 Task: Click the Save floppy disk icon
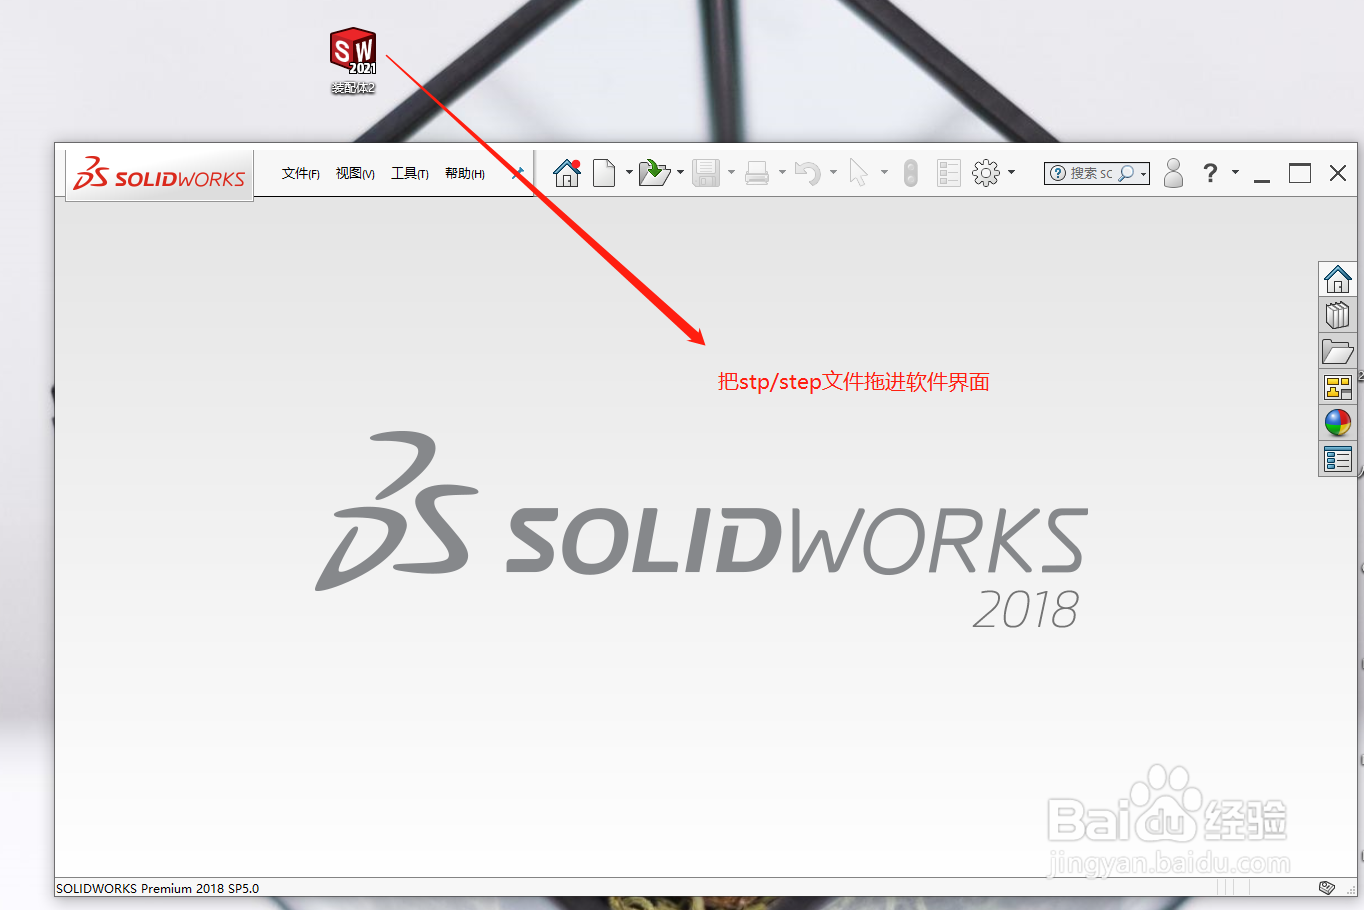[x=706, y=173]
